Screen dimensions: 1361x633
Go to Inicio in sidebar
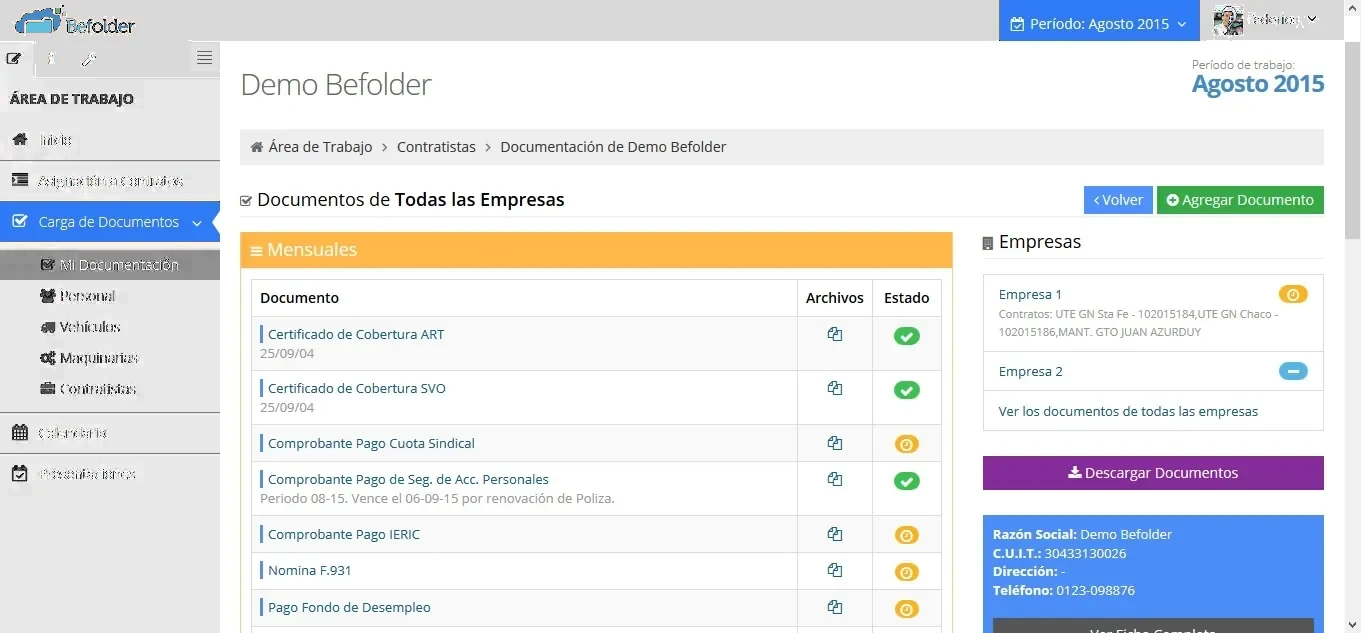[110, 140]
